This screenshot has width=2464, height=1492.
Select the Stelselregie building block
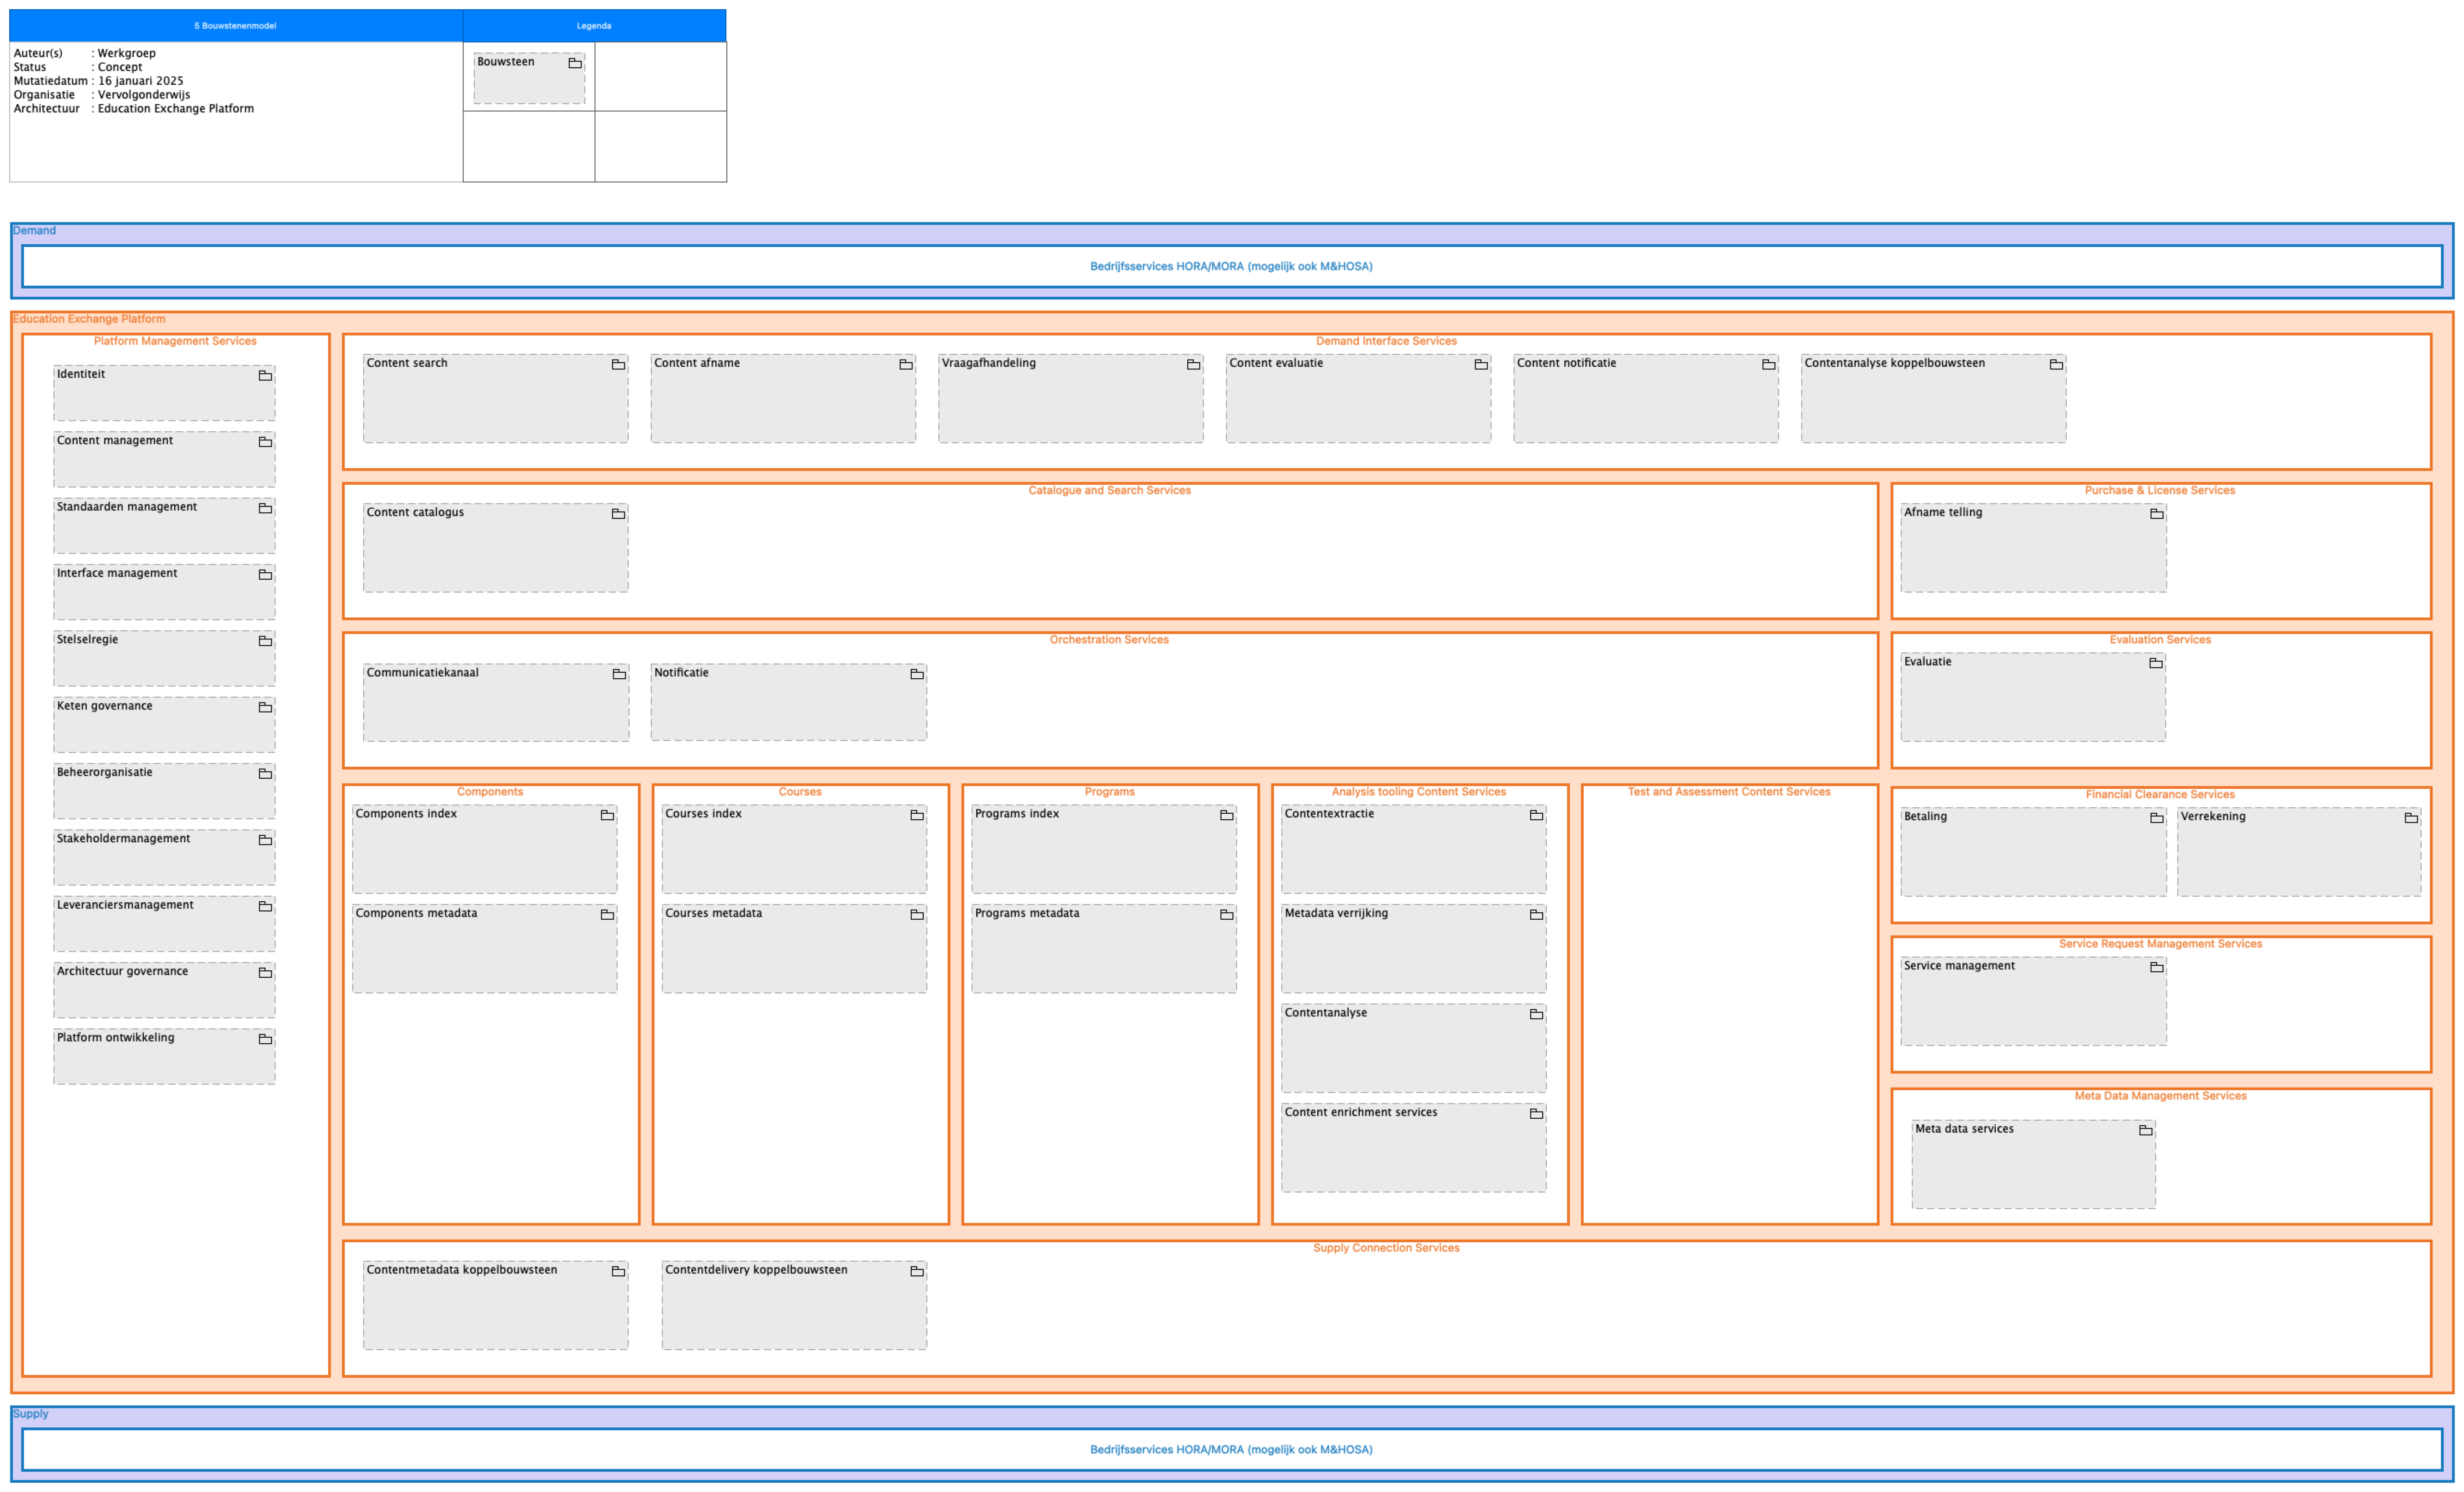coord(164,659)
